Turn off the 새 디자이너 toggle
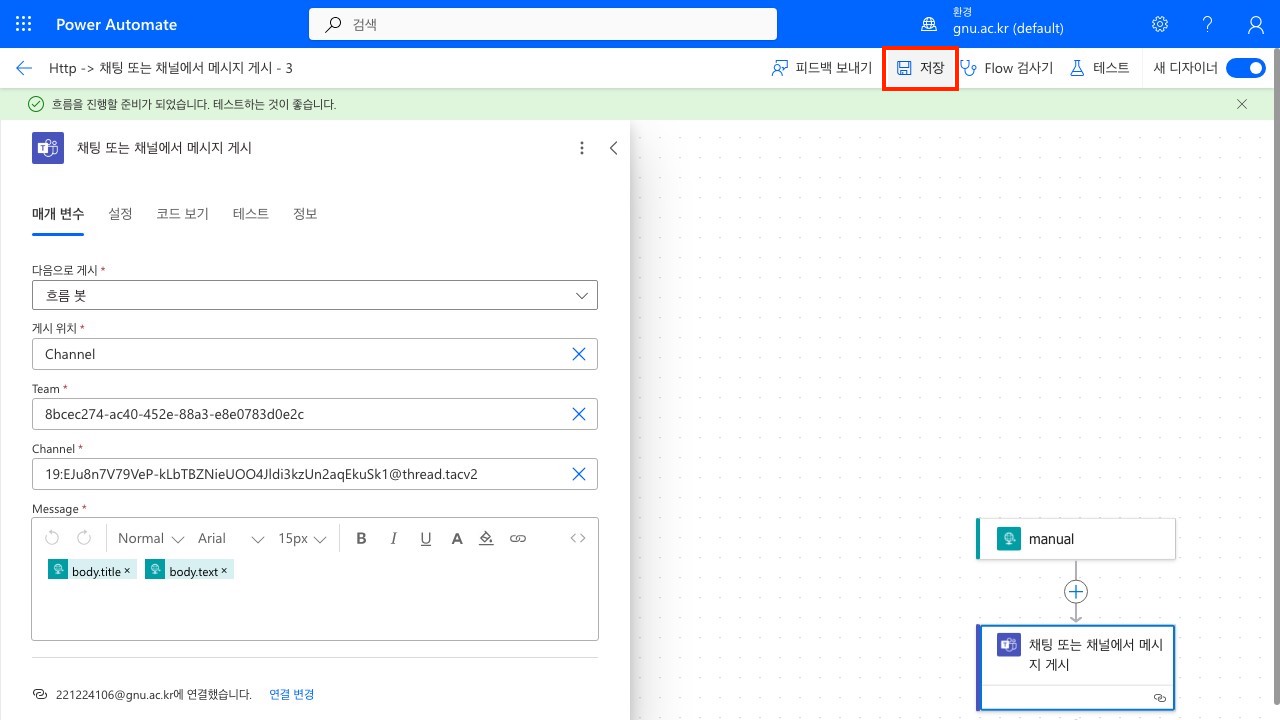This screenshot has width=1280, height=720. pos(1245,68)
